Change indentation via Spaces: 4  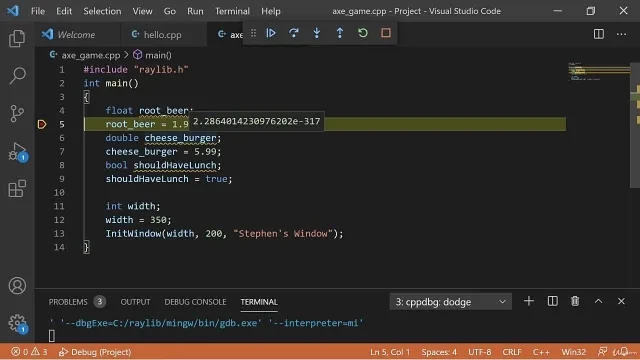pos(439,352)
